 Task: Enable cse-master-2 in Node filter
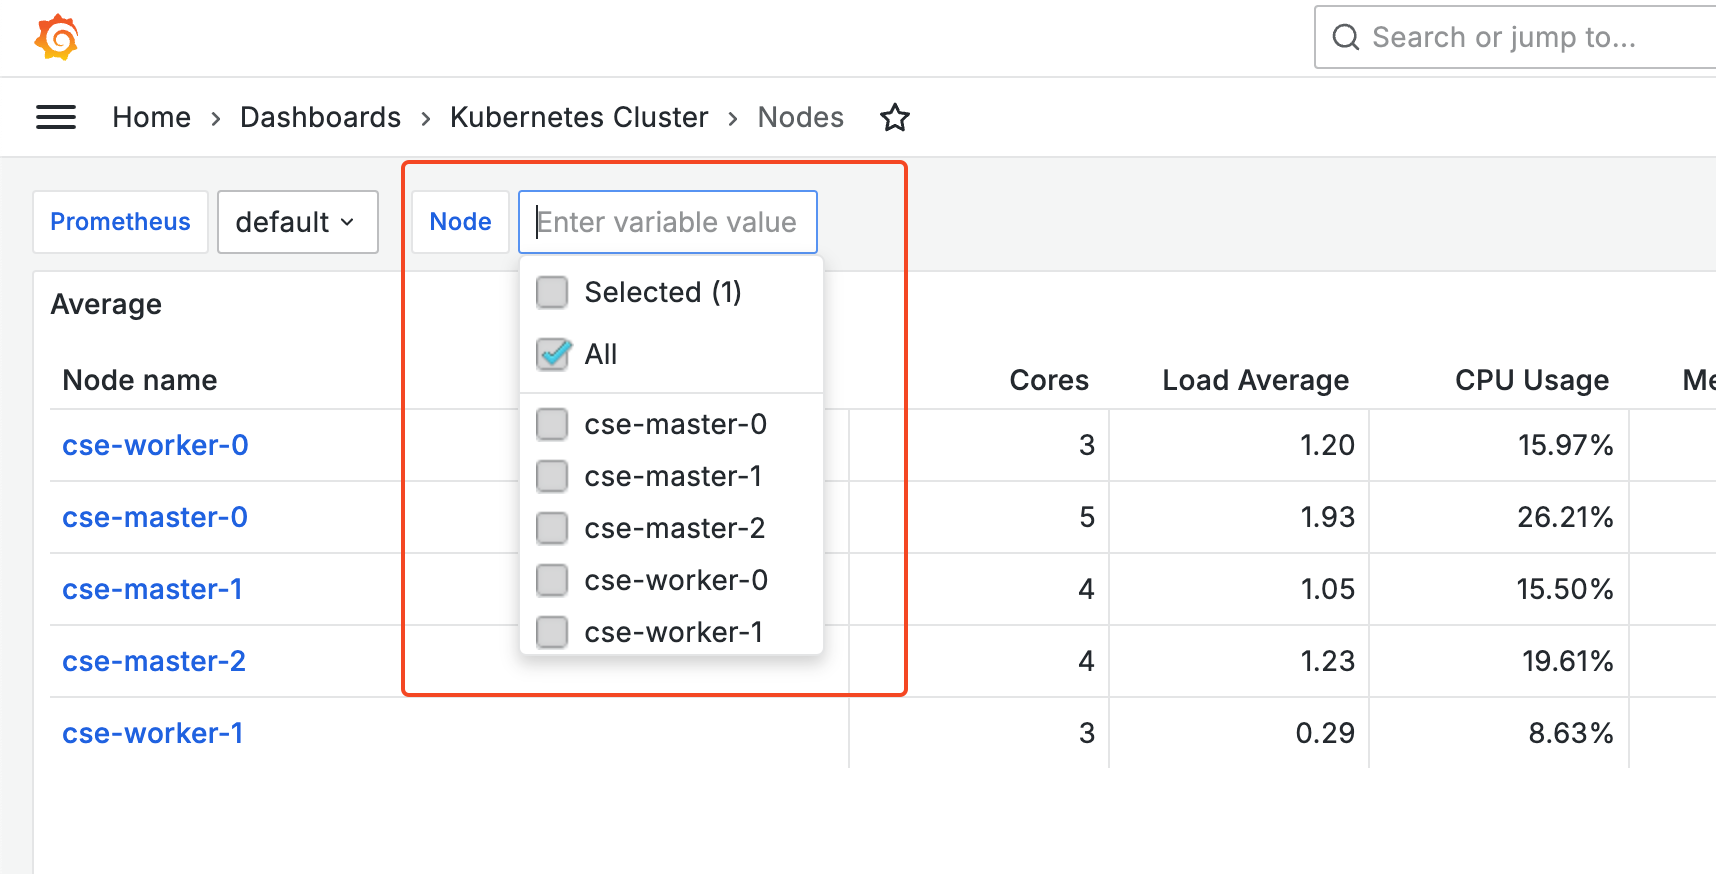point(552,528)
